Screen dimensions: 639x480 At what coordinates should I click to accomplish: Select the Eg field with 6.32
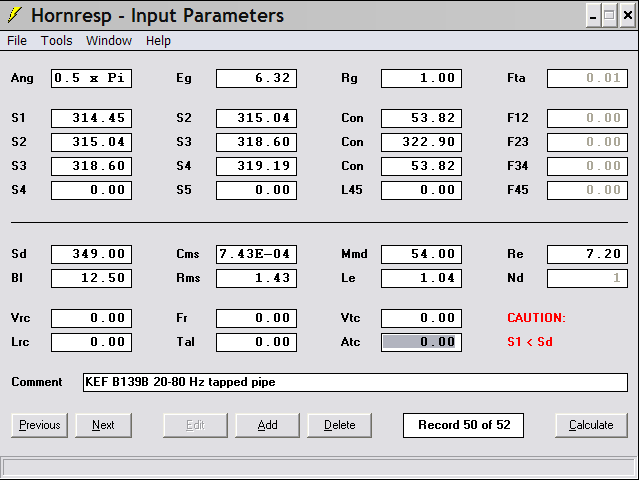[x=256, y=78]
